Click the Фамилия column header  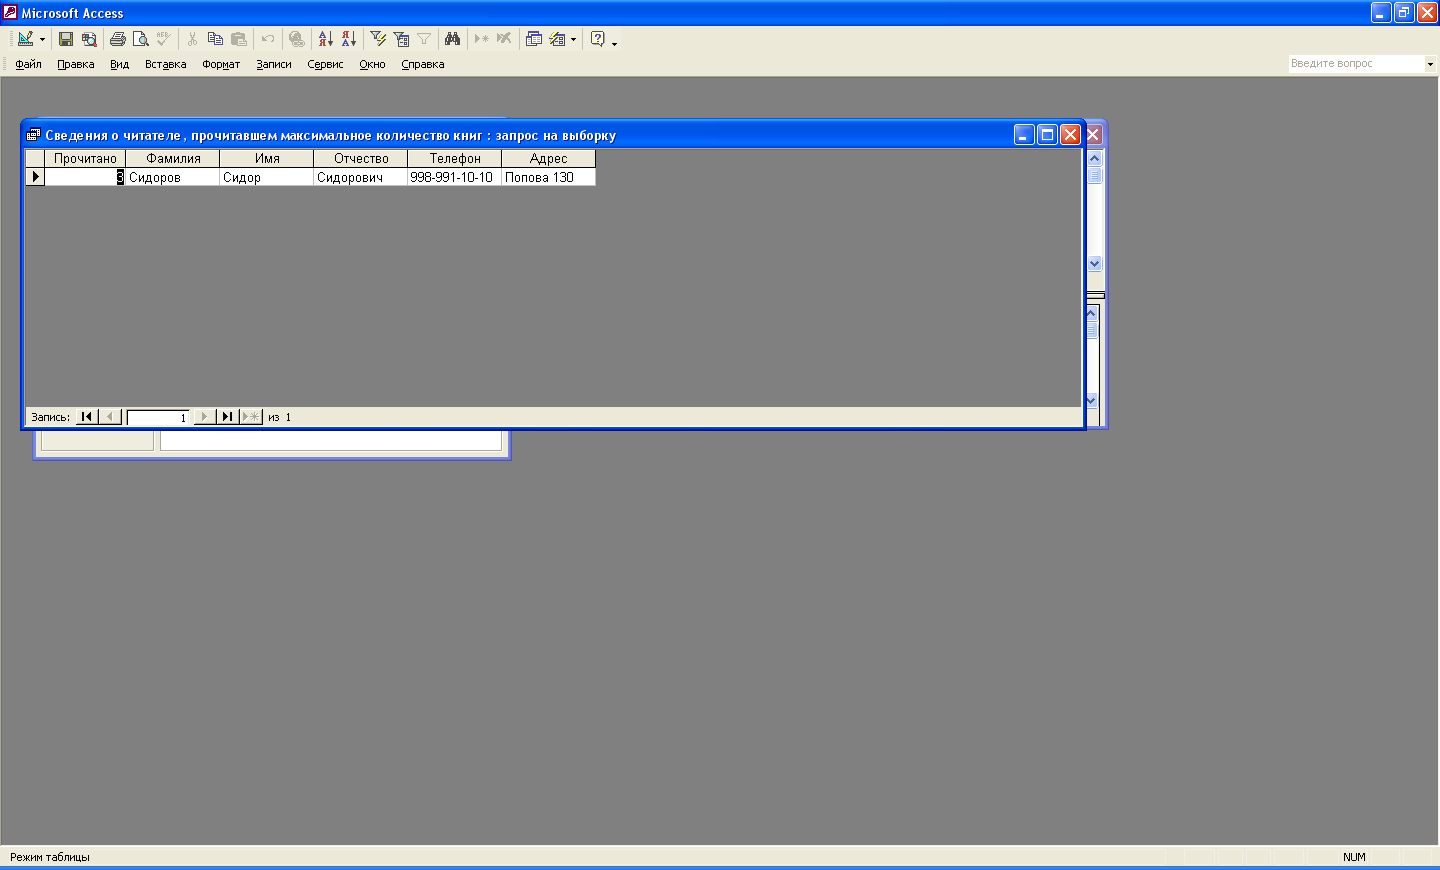pyautogui.click(x=173, y=158)
